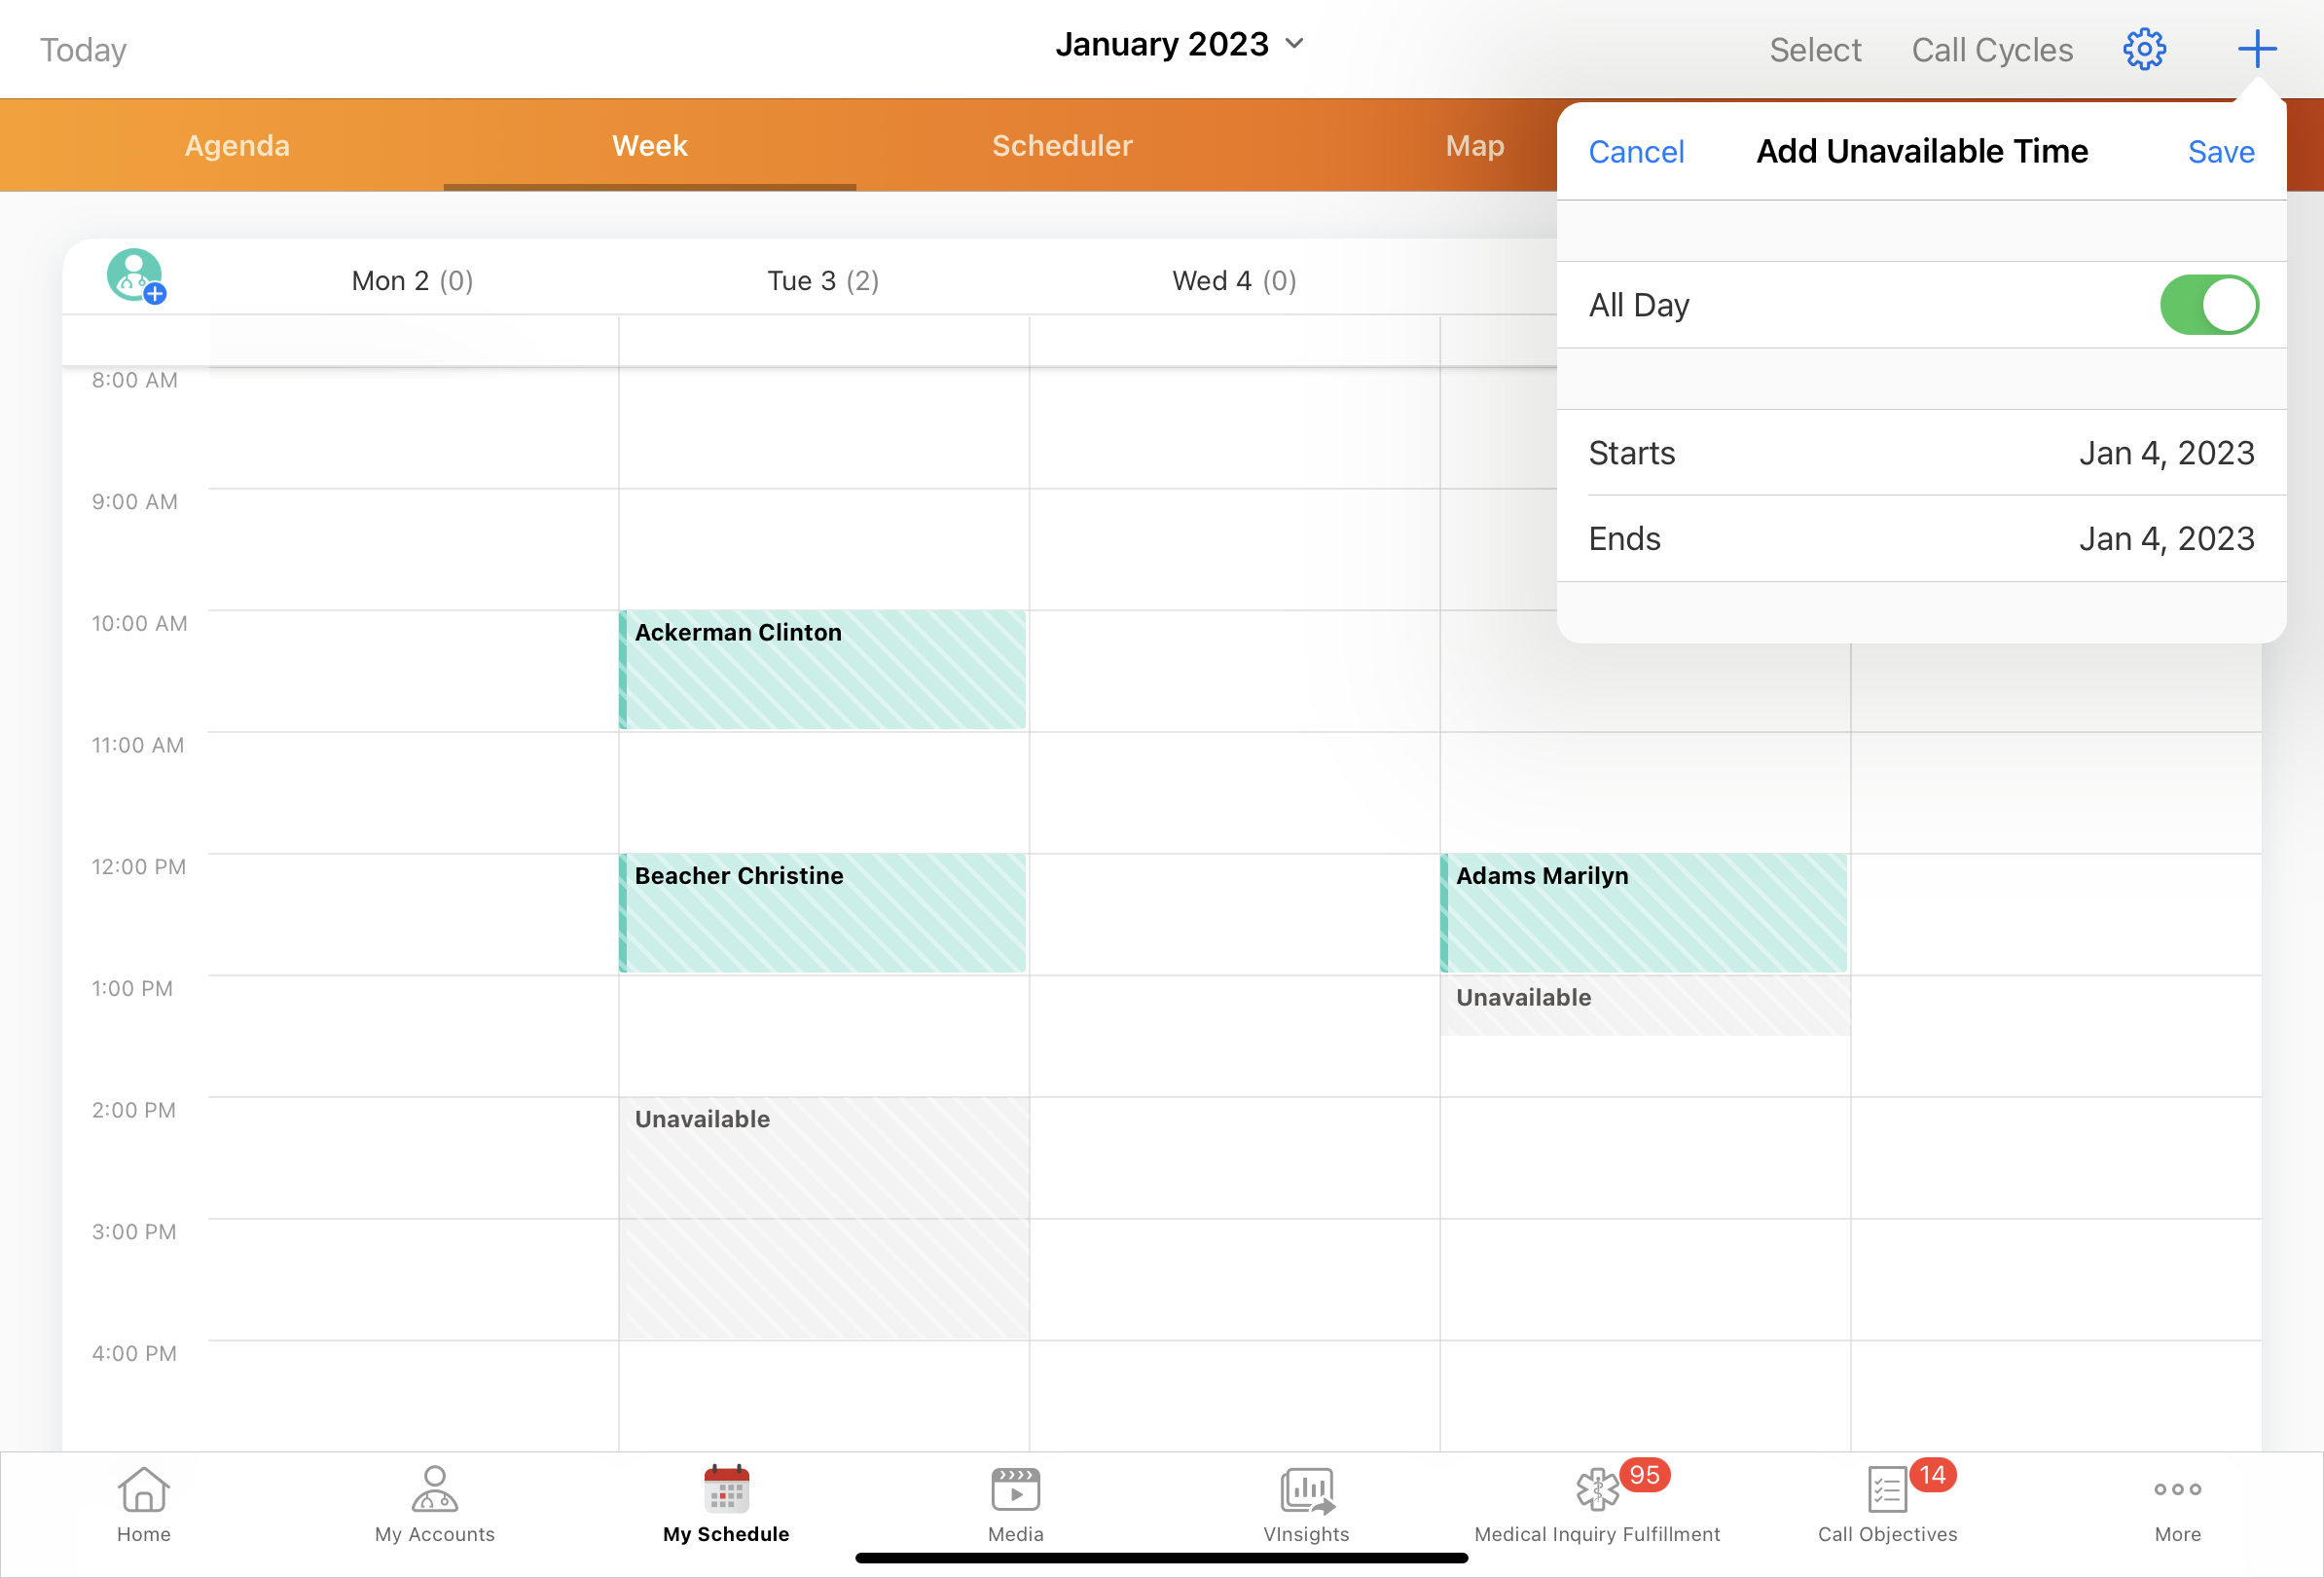The image size is (2324, 1578).
Task: Expand the January 2023 month dropdown
Action: [x=1180, y=44]
